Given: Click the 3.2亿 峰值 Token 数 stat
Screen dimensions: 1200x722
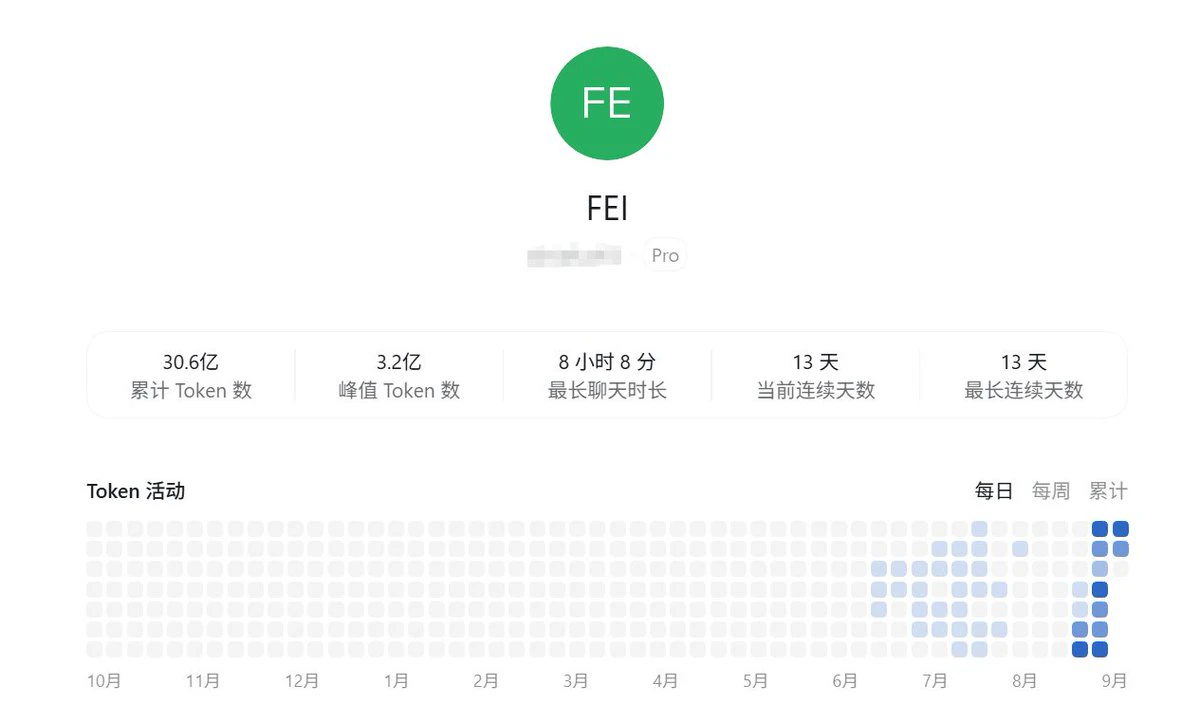Looking at the screenshot, I should 399,376.
